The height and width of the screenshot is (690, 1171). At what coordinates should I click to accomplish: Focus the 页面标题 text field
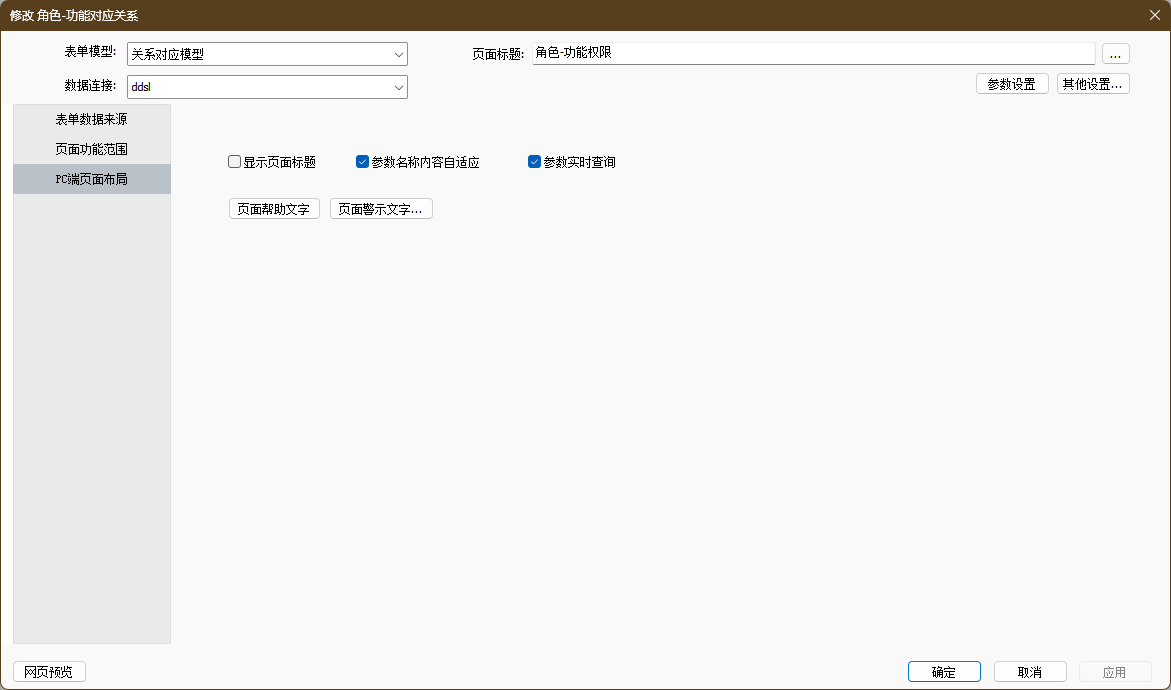[x=812, y=54]
